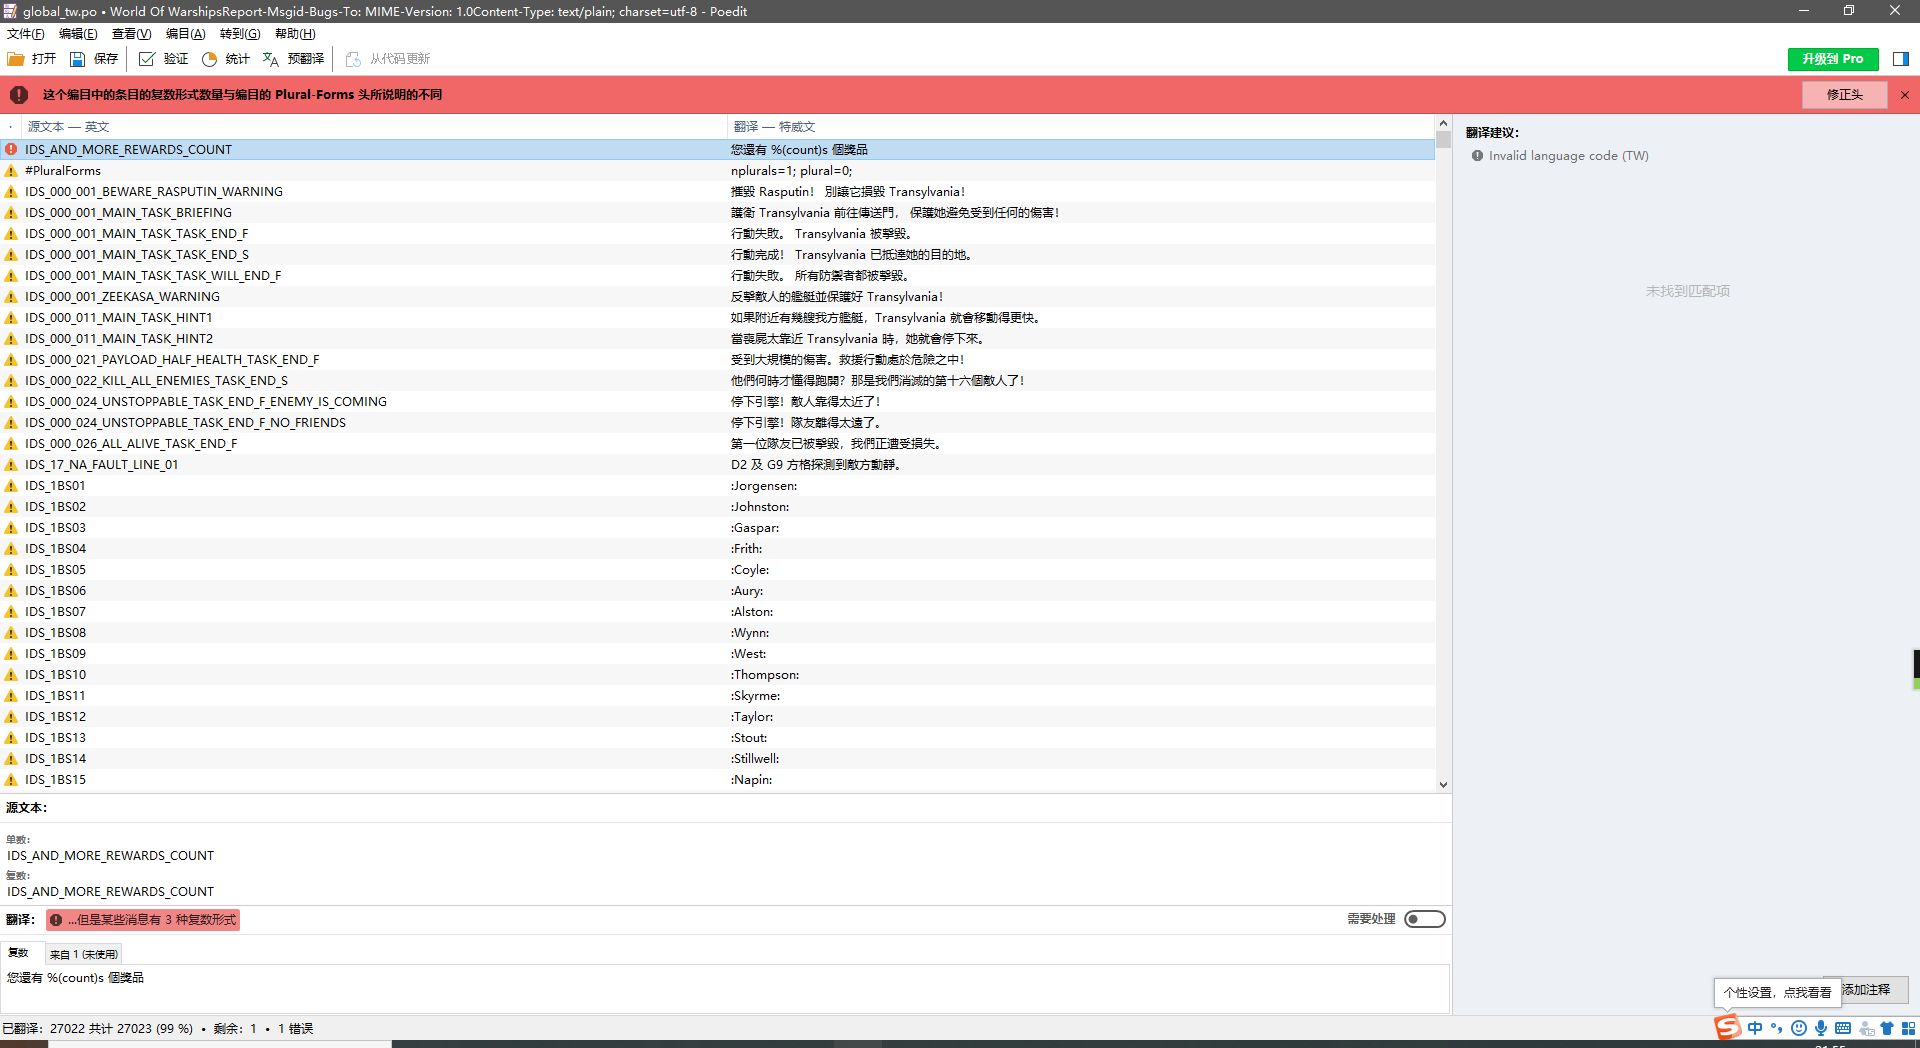
Task: Click the account login icon in the IME bar
Action: 1866,1028
